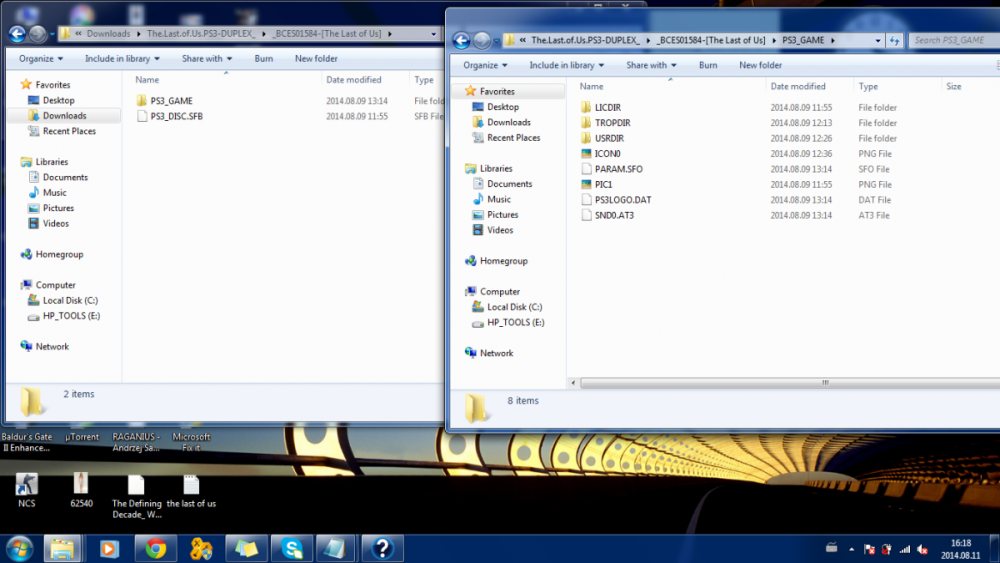The height and width of the screenshot is (563, 1000).
Task: Click the back arrow in PS3_GAME window
Action: pyautogui.click(x=461, y=40)
